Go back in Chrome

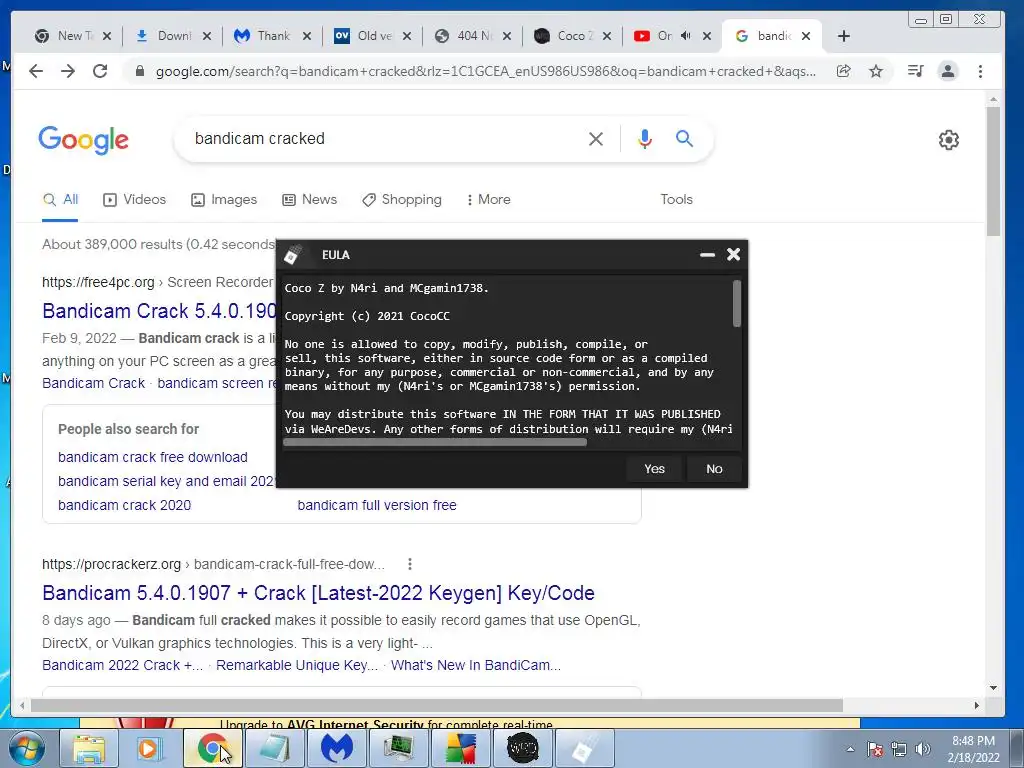36,71
